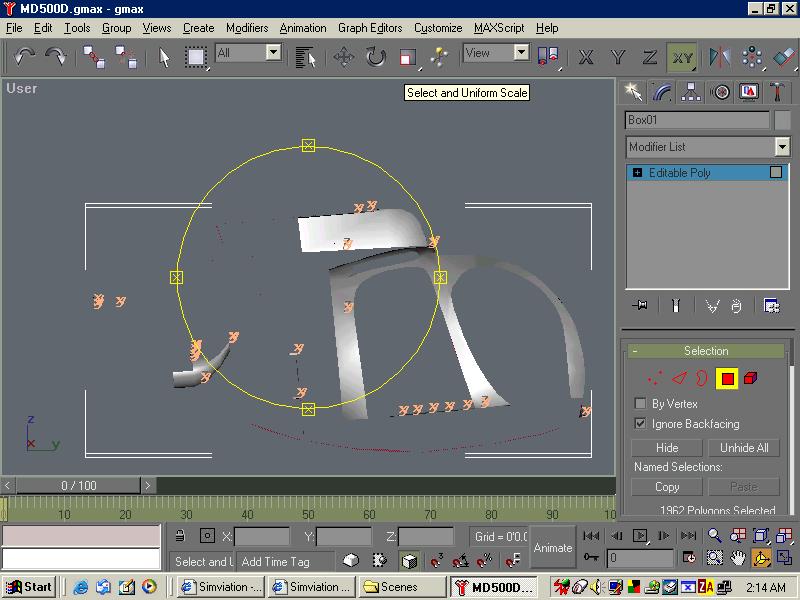This screenshot has width=800, height=600.
Task: Open the Modifier List dropdown
Action: [x=781, y=147]
